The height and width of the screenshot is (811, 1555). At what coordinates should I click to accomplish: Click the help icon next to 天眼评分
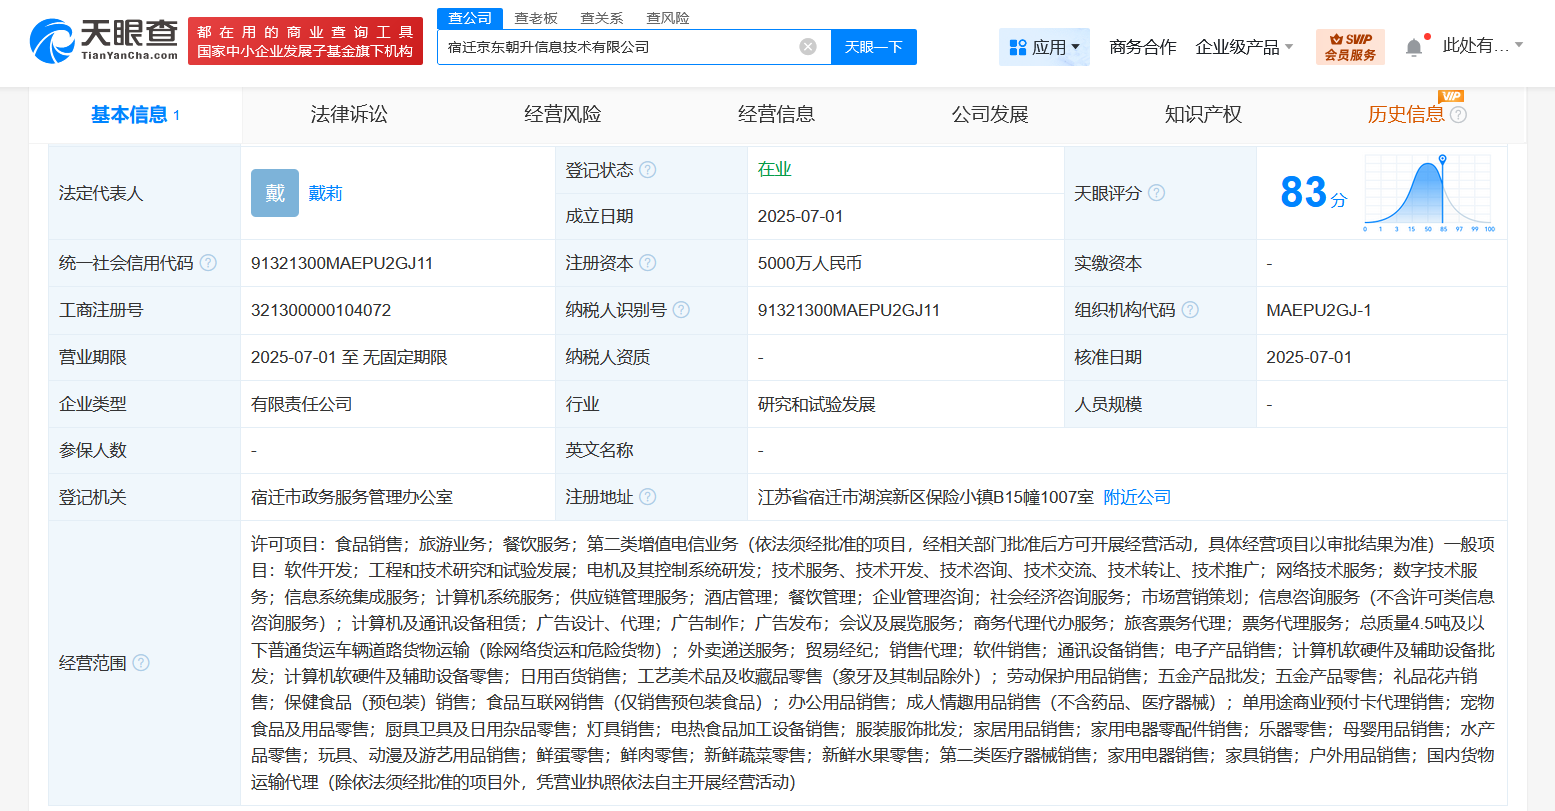1156,193
